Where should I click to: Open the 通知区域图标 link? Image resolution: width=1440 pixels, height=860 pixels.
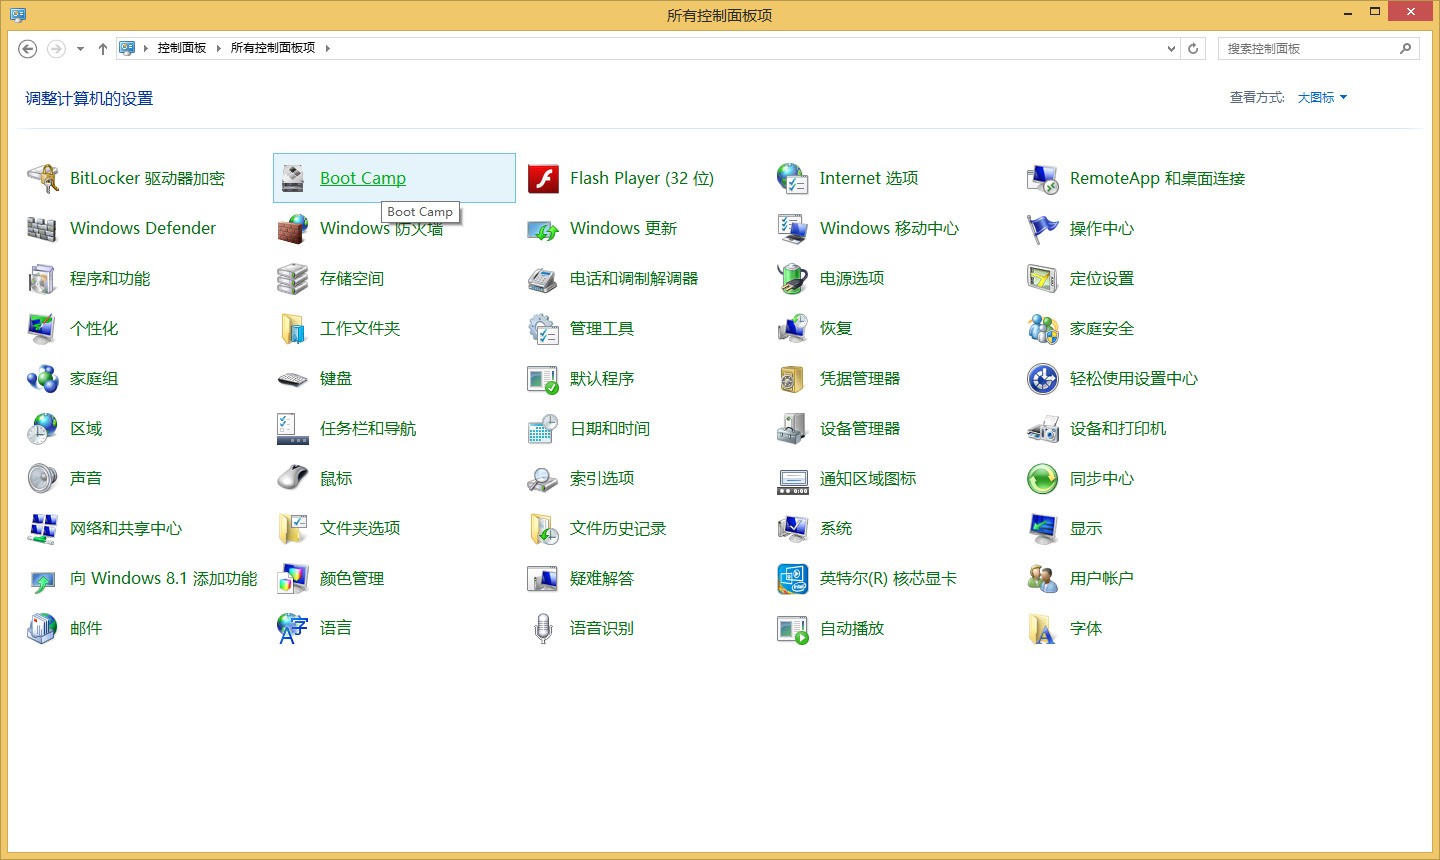(868, 478)
